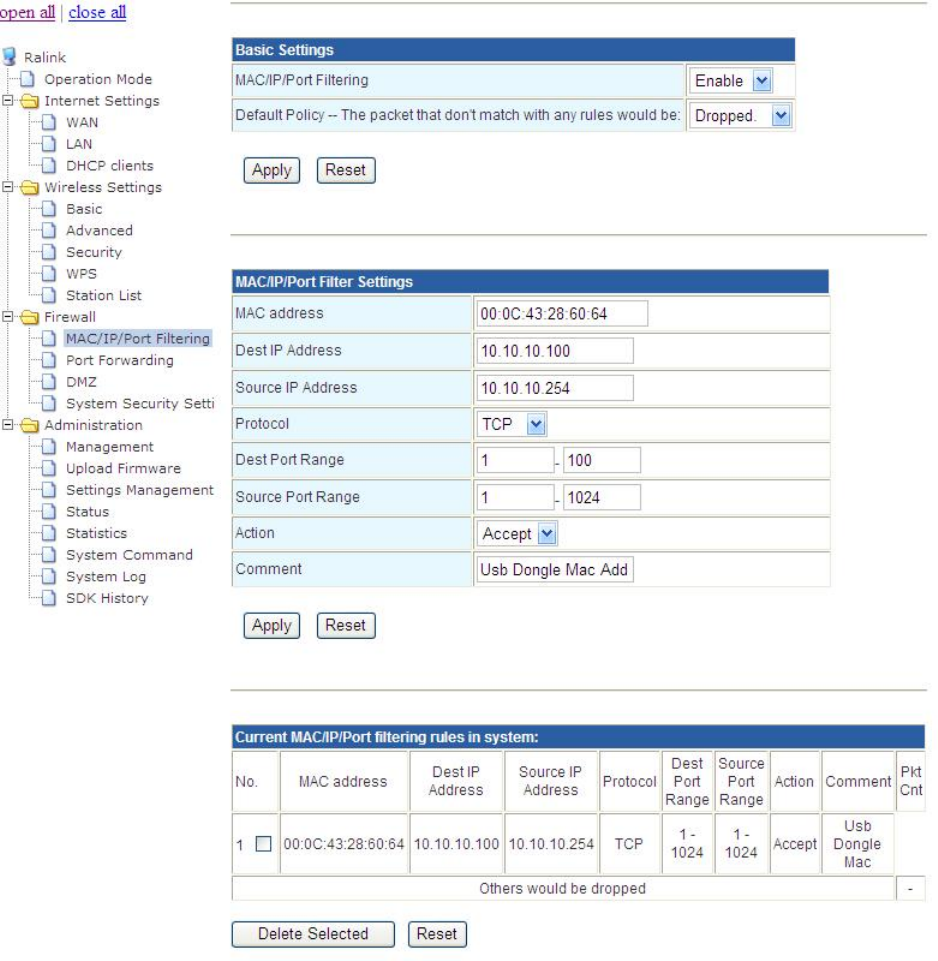Click the close all link
This screenshot has width=938, height=961.
point(97,12)
